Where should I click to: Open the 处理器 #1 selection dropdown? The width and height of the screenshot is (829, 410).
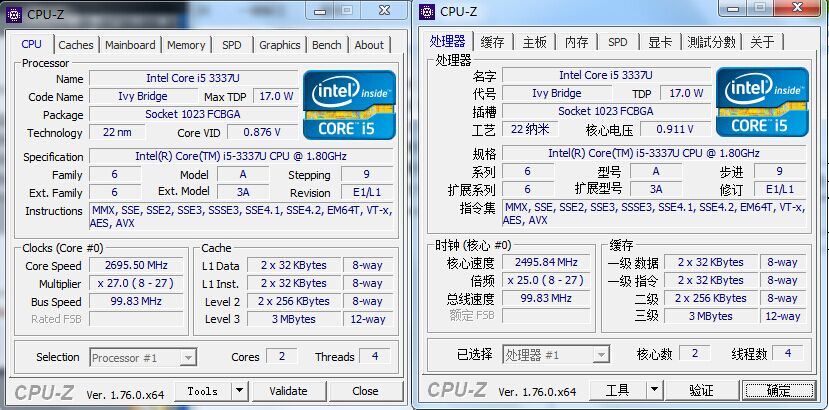(556, 355)
